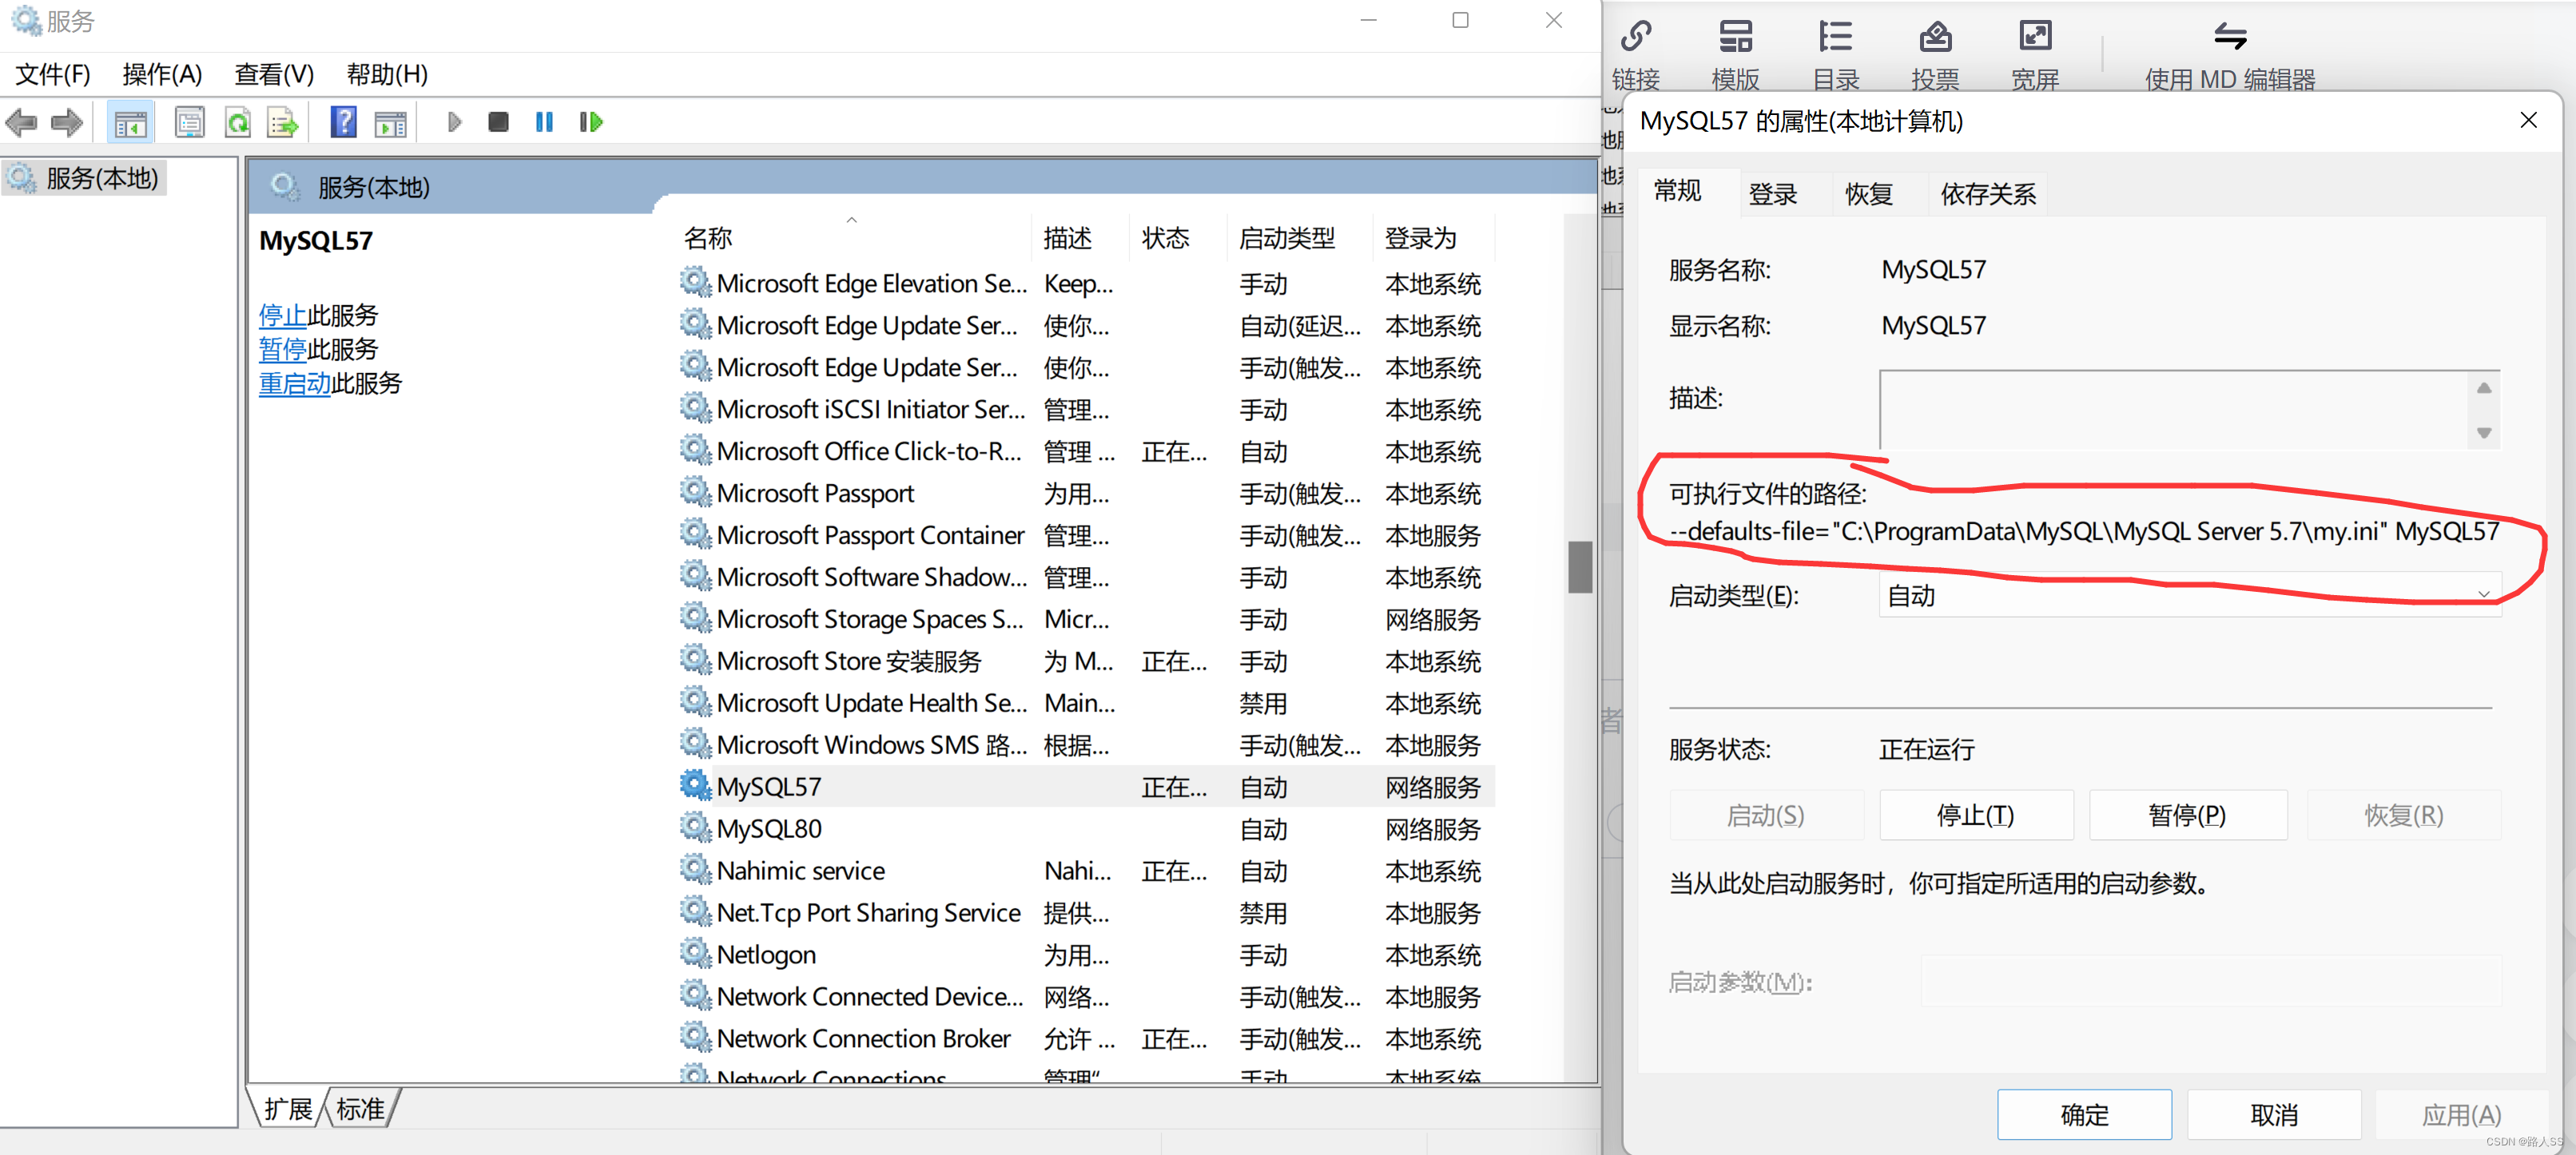Screen dimensions: 2576x1155
Task: Open the 帮助(H) menu
Action: (387, 74)
